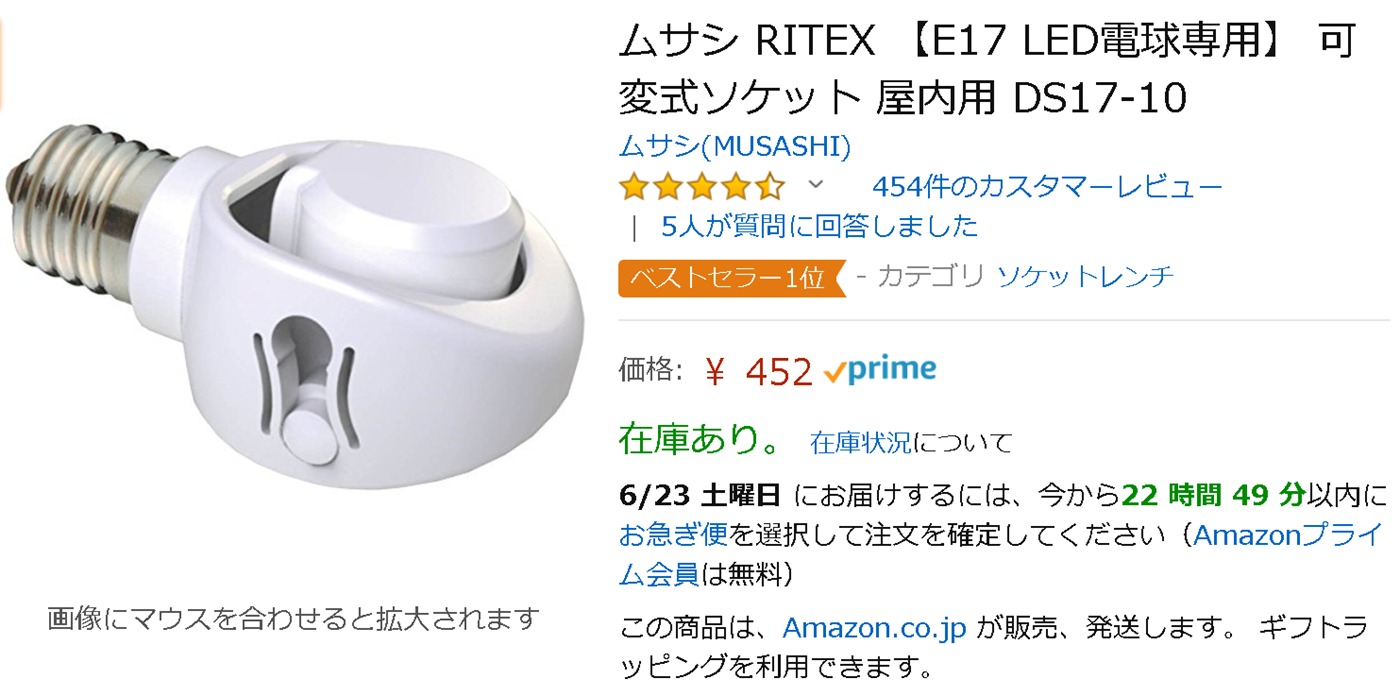Click the Amazon.co.jp seller link

[874, 628]
